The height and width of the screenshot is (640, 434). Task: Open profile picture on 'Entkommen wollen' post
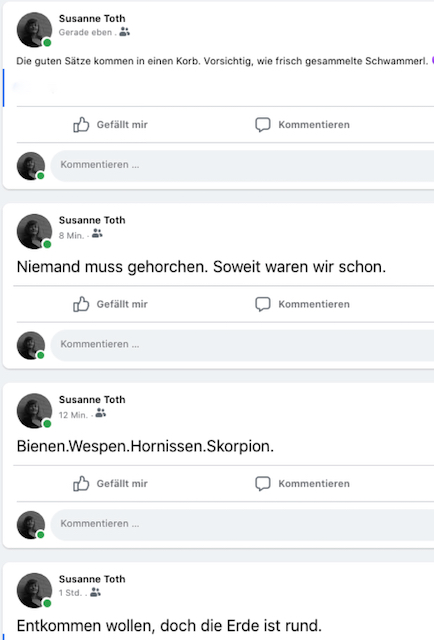click(x=34, y=590)
